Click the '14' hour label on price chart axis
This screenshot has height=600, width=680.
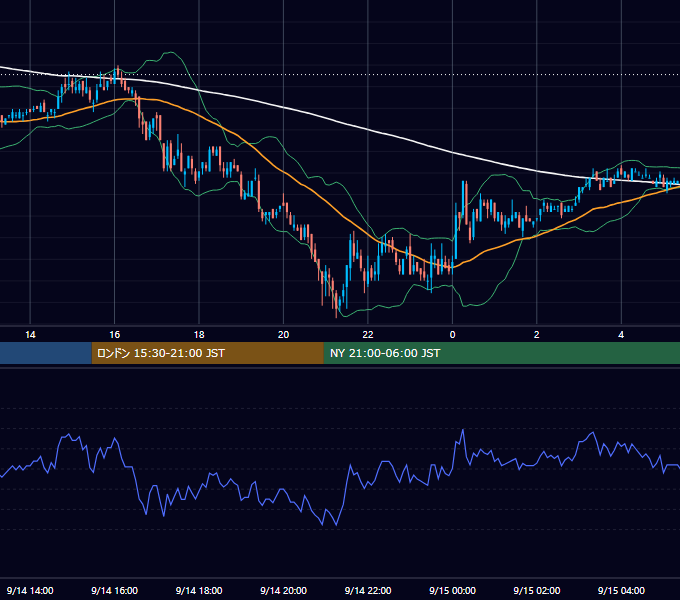coord(30,335)
